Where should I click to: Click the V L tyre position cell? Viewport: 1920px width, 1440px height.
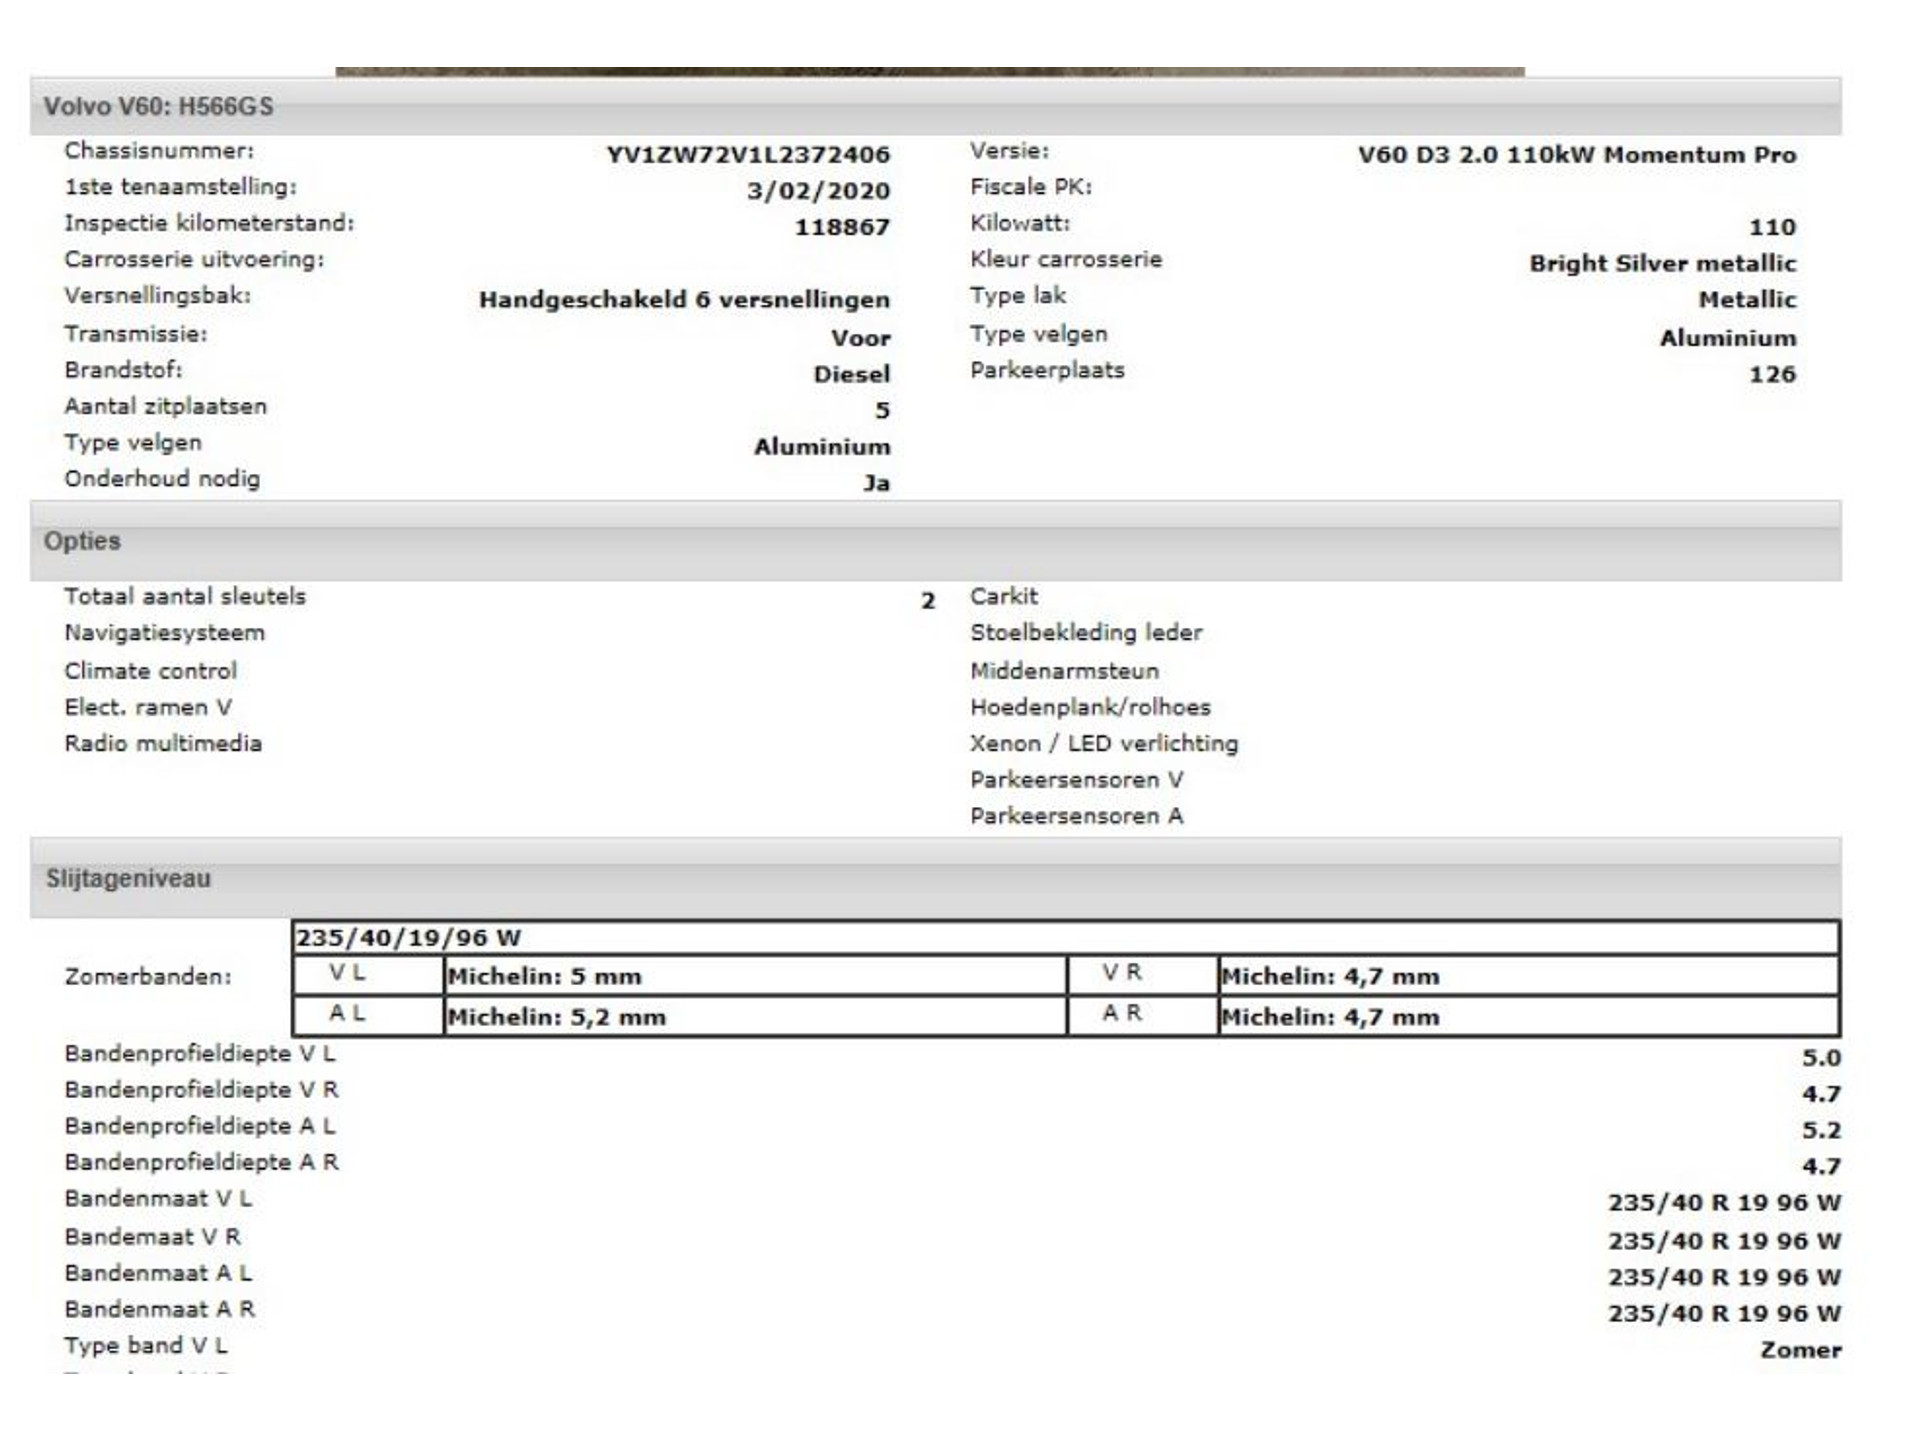[368, 976]
